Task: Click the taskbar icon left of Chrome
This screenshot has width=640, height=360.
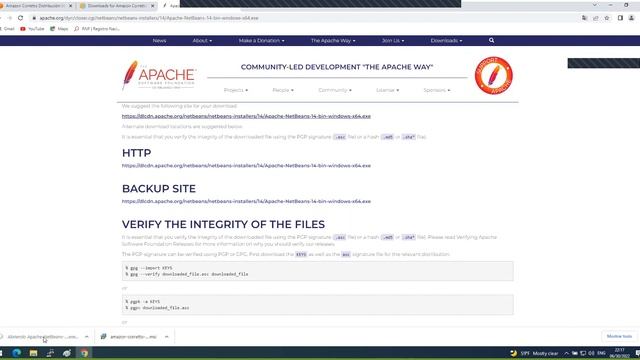Action: click(67, 353)
